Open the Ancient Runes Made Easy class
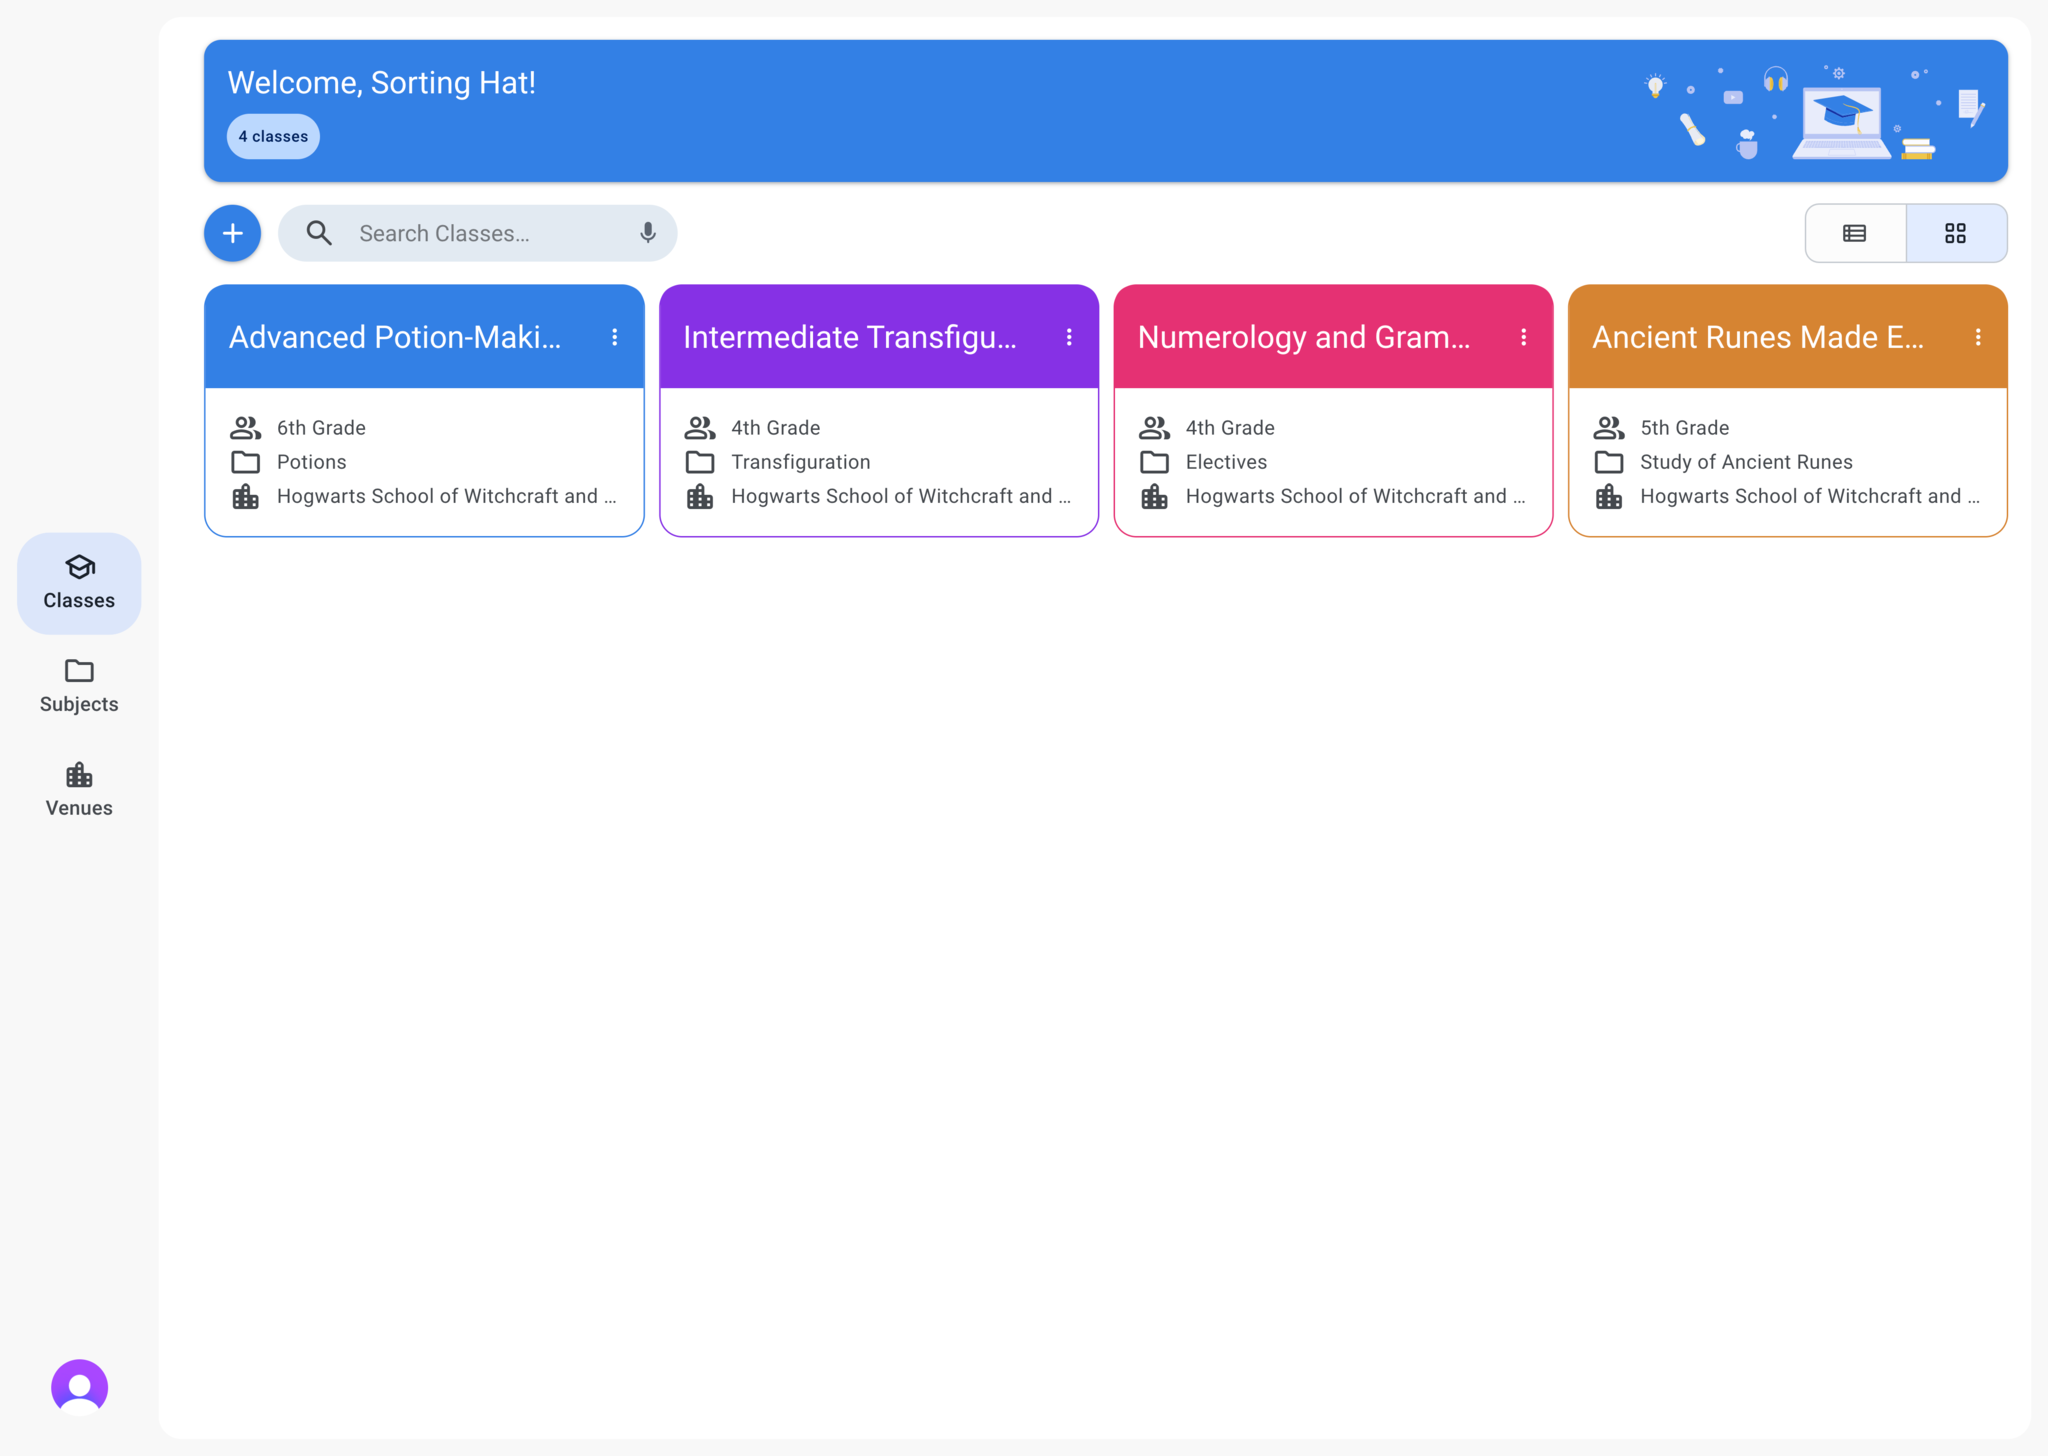This screenshot has height=1456, width=2048. [1757, 338]
